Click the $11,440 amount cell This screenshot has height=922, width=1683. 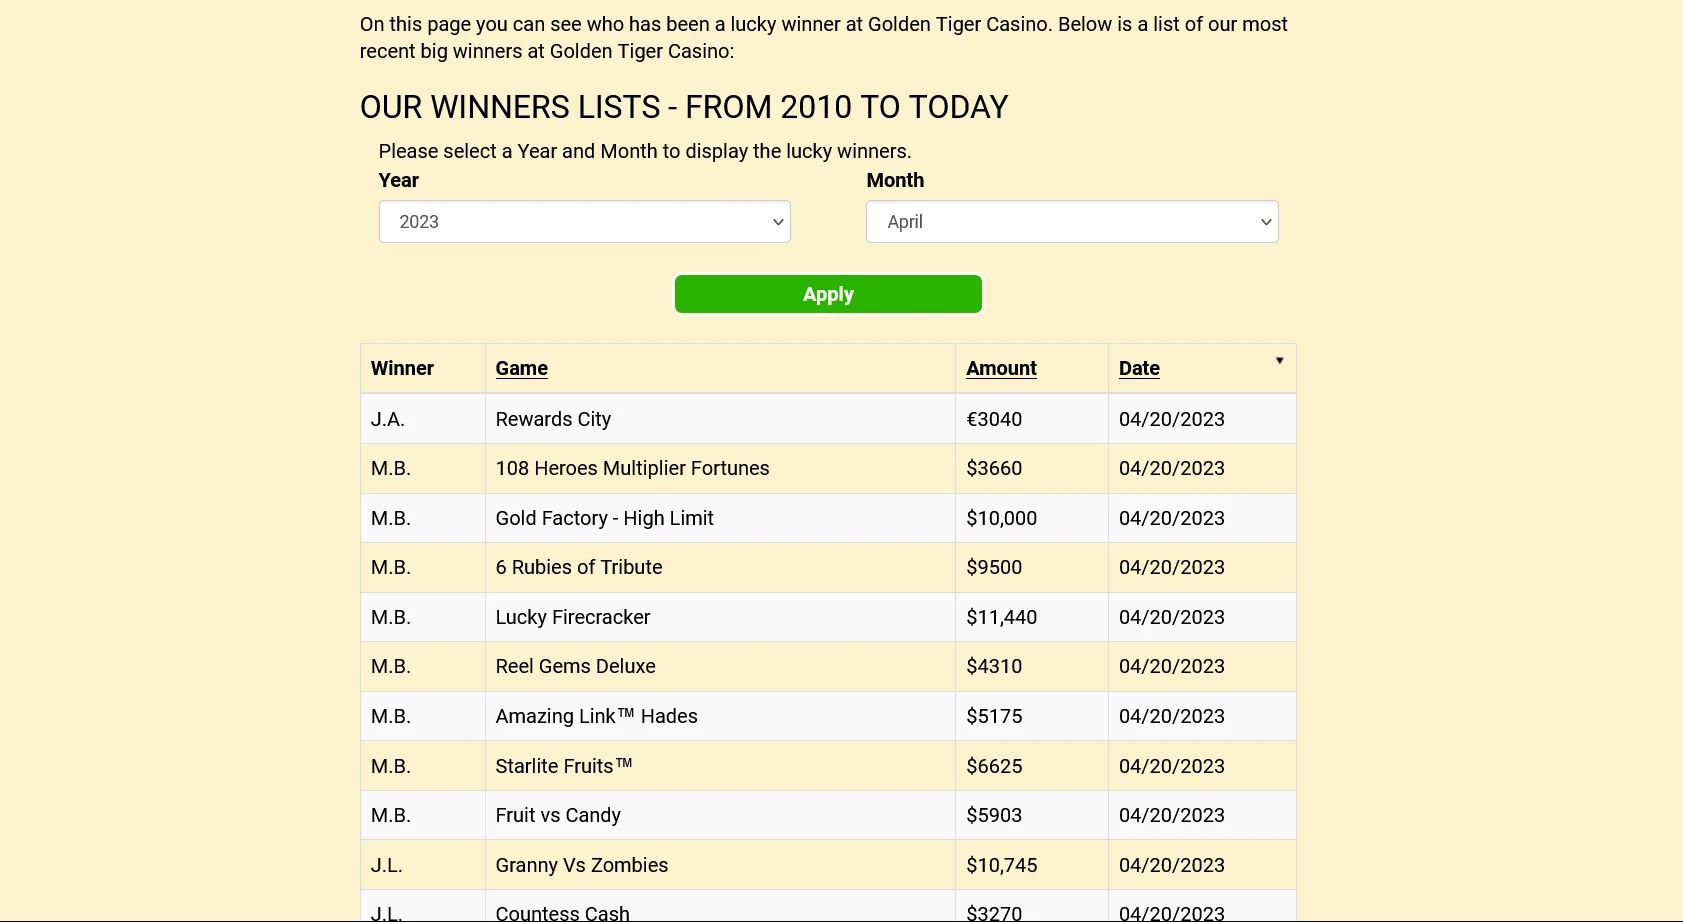1032,617
